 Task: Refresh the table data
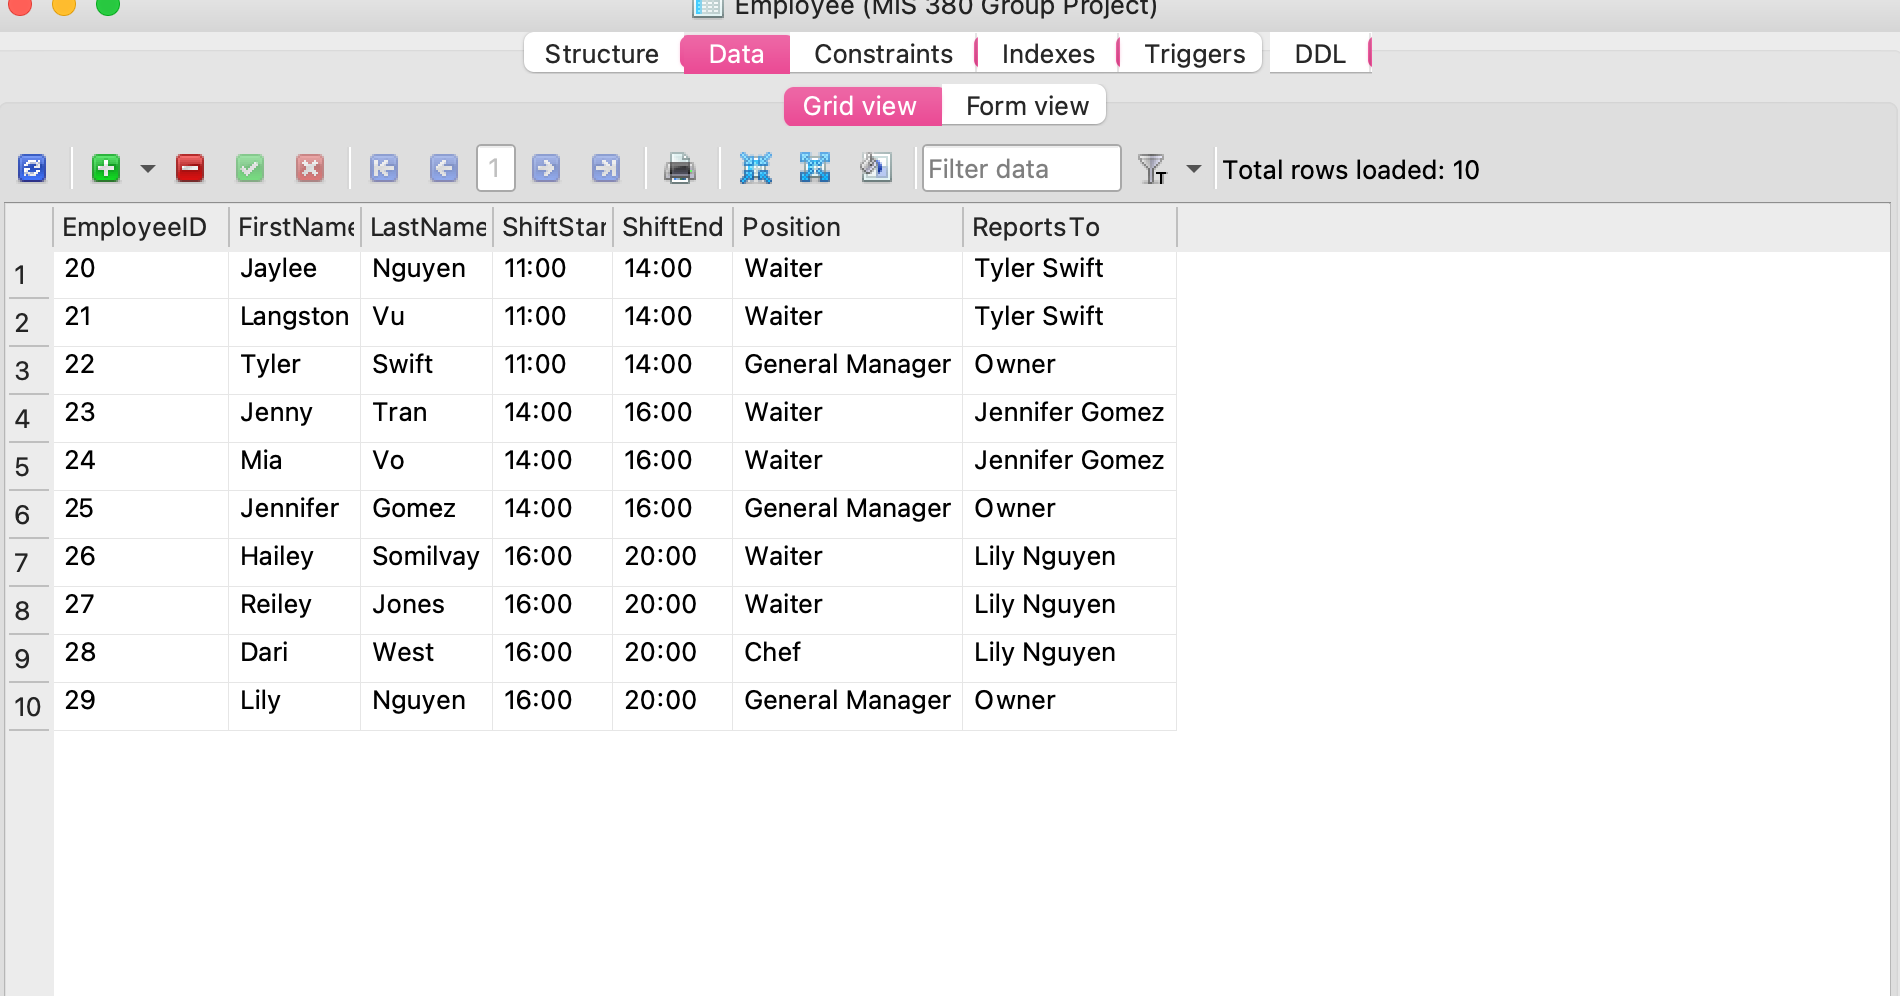click(x=32, y=168)
